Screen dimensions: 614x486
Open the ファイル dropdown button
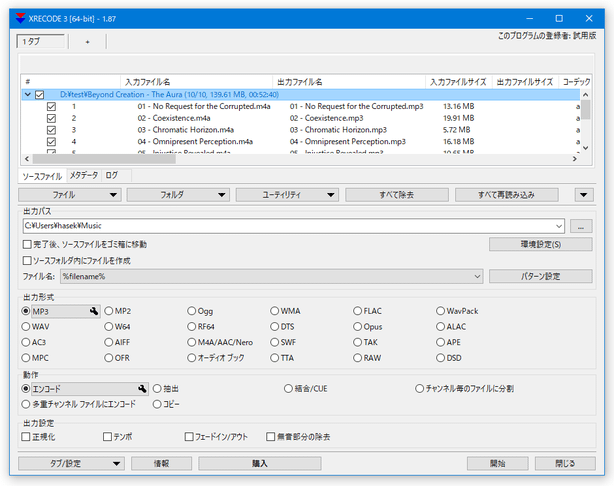(70, 195)
